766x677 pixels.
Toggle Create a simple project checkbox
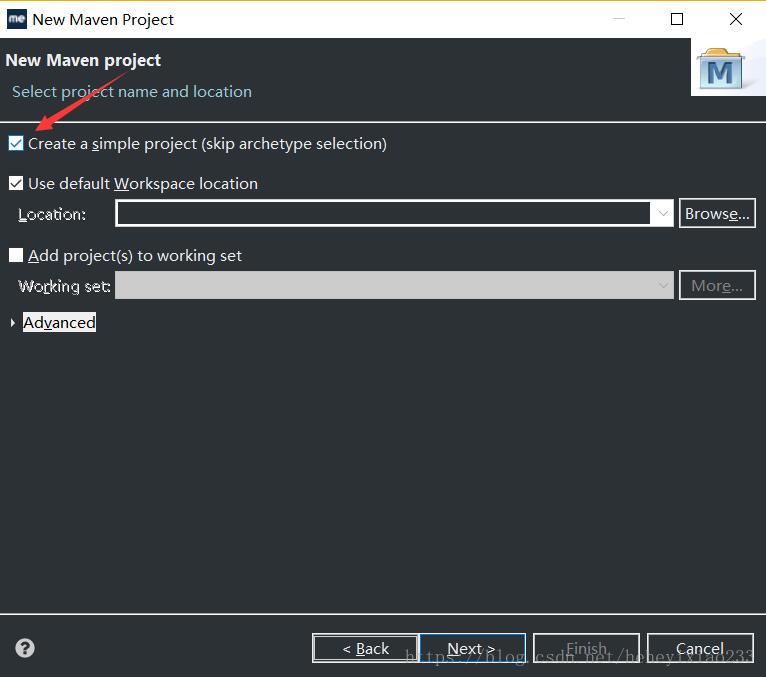pyautogui.click(x=16, y=144)
